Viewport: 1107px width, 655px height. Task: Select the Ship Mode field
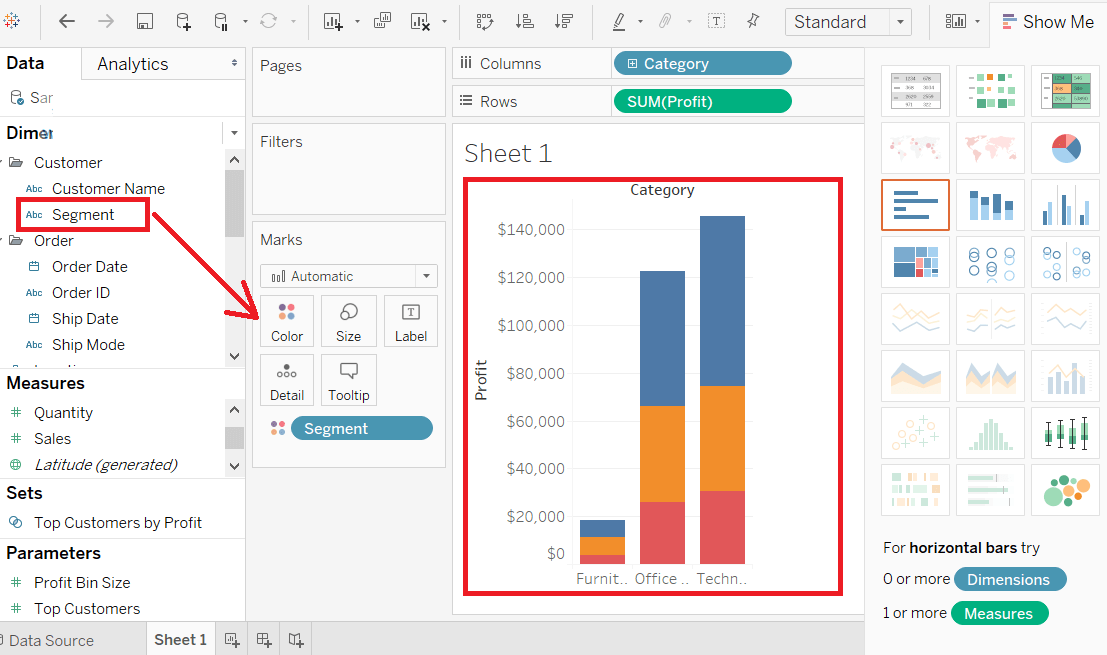[88, 344]
